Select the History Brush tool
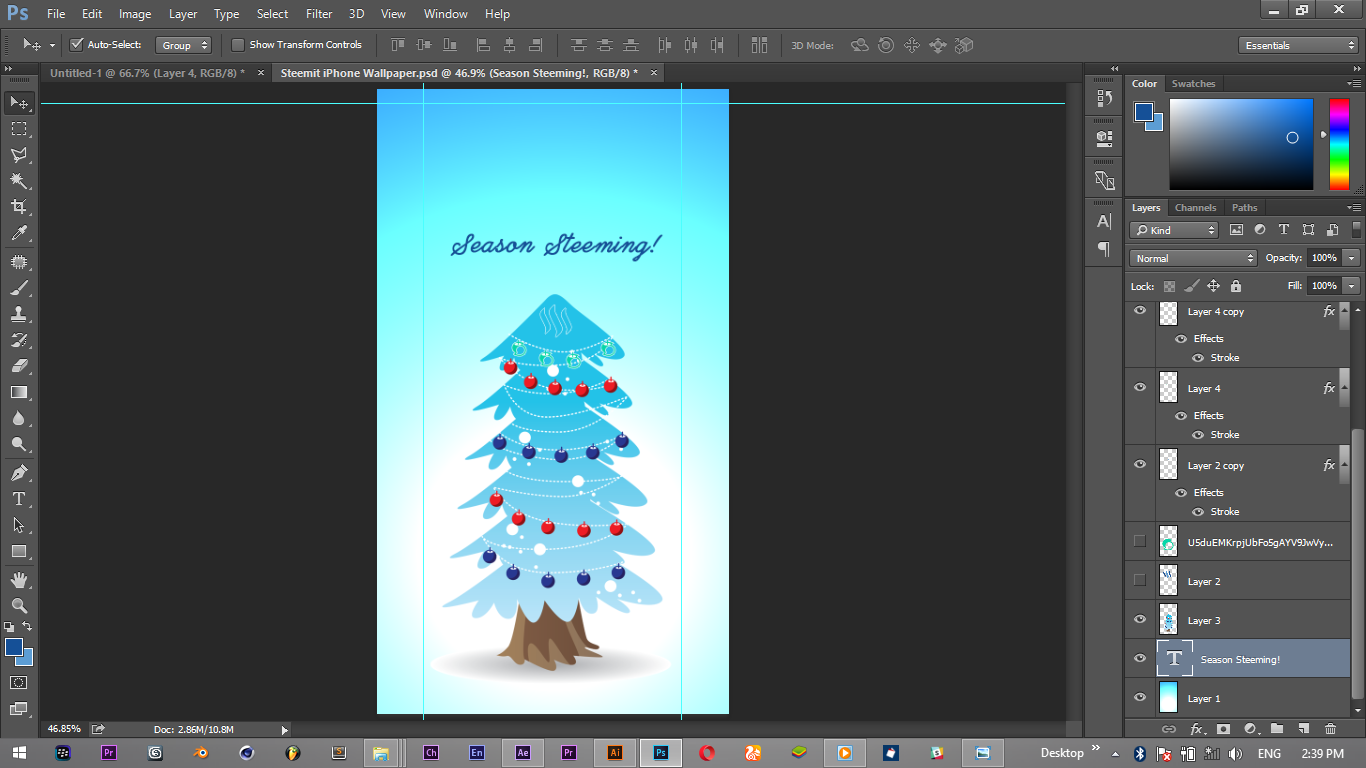Screen dimensions: 1366x768 click(x=19, y=340)
